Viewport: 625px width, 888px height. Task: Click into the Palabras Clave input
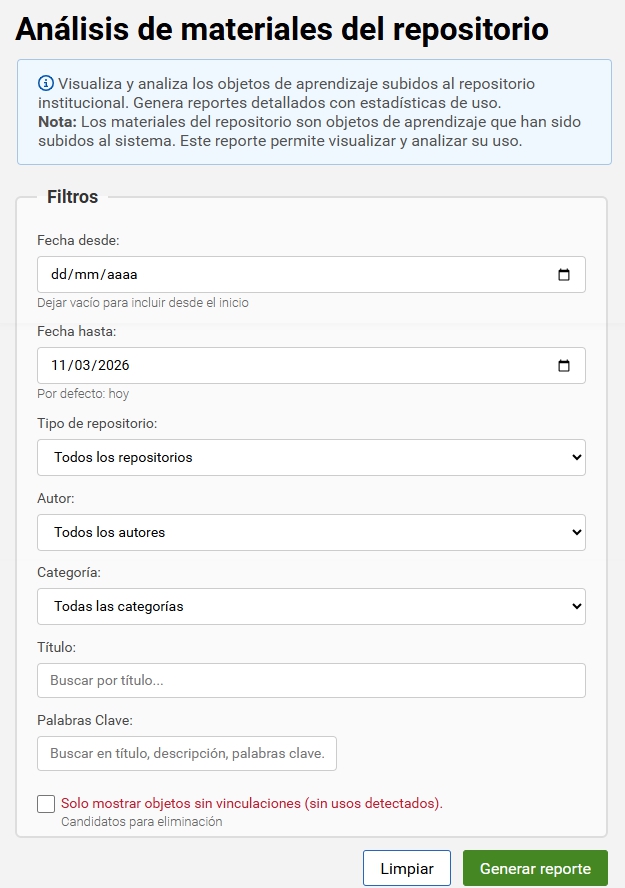click(187, 754)
